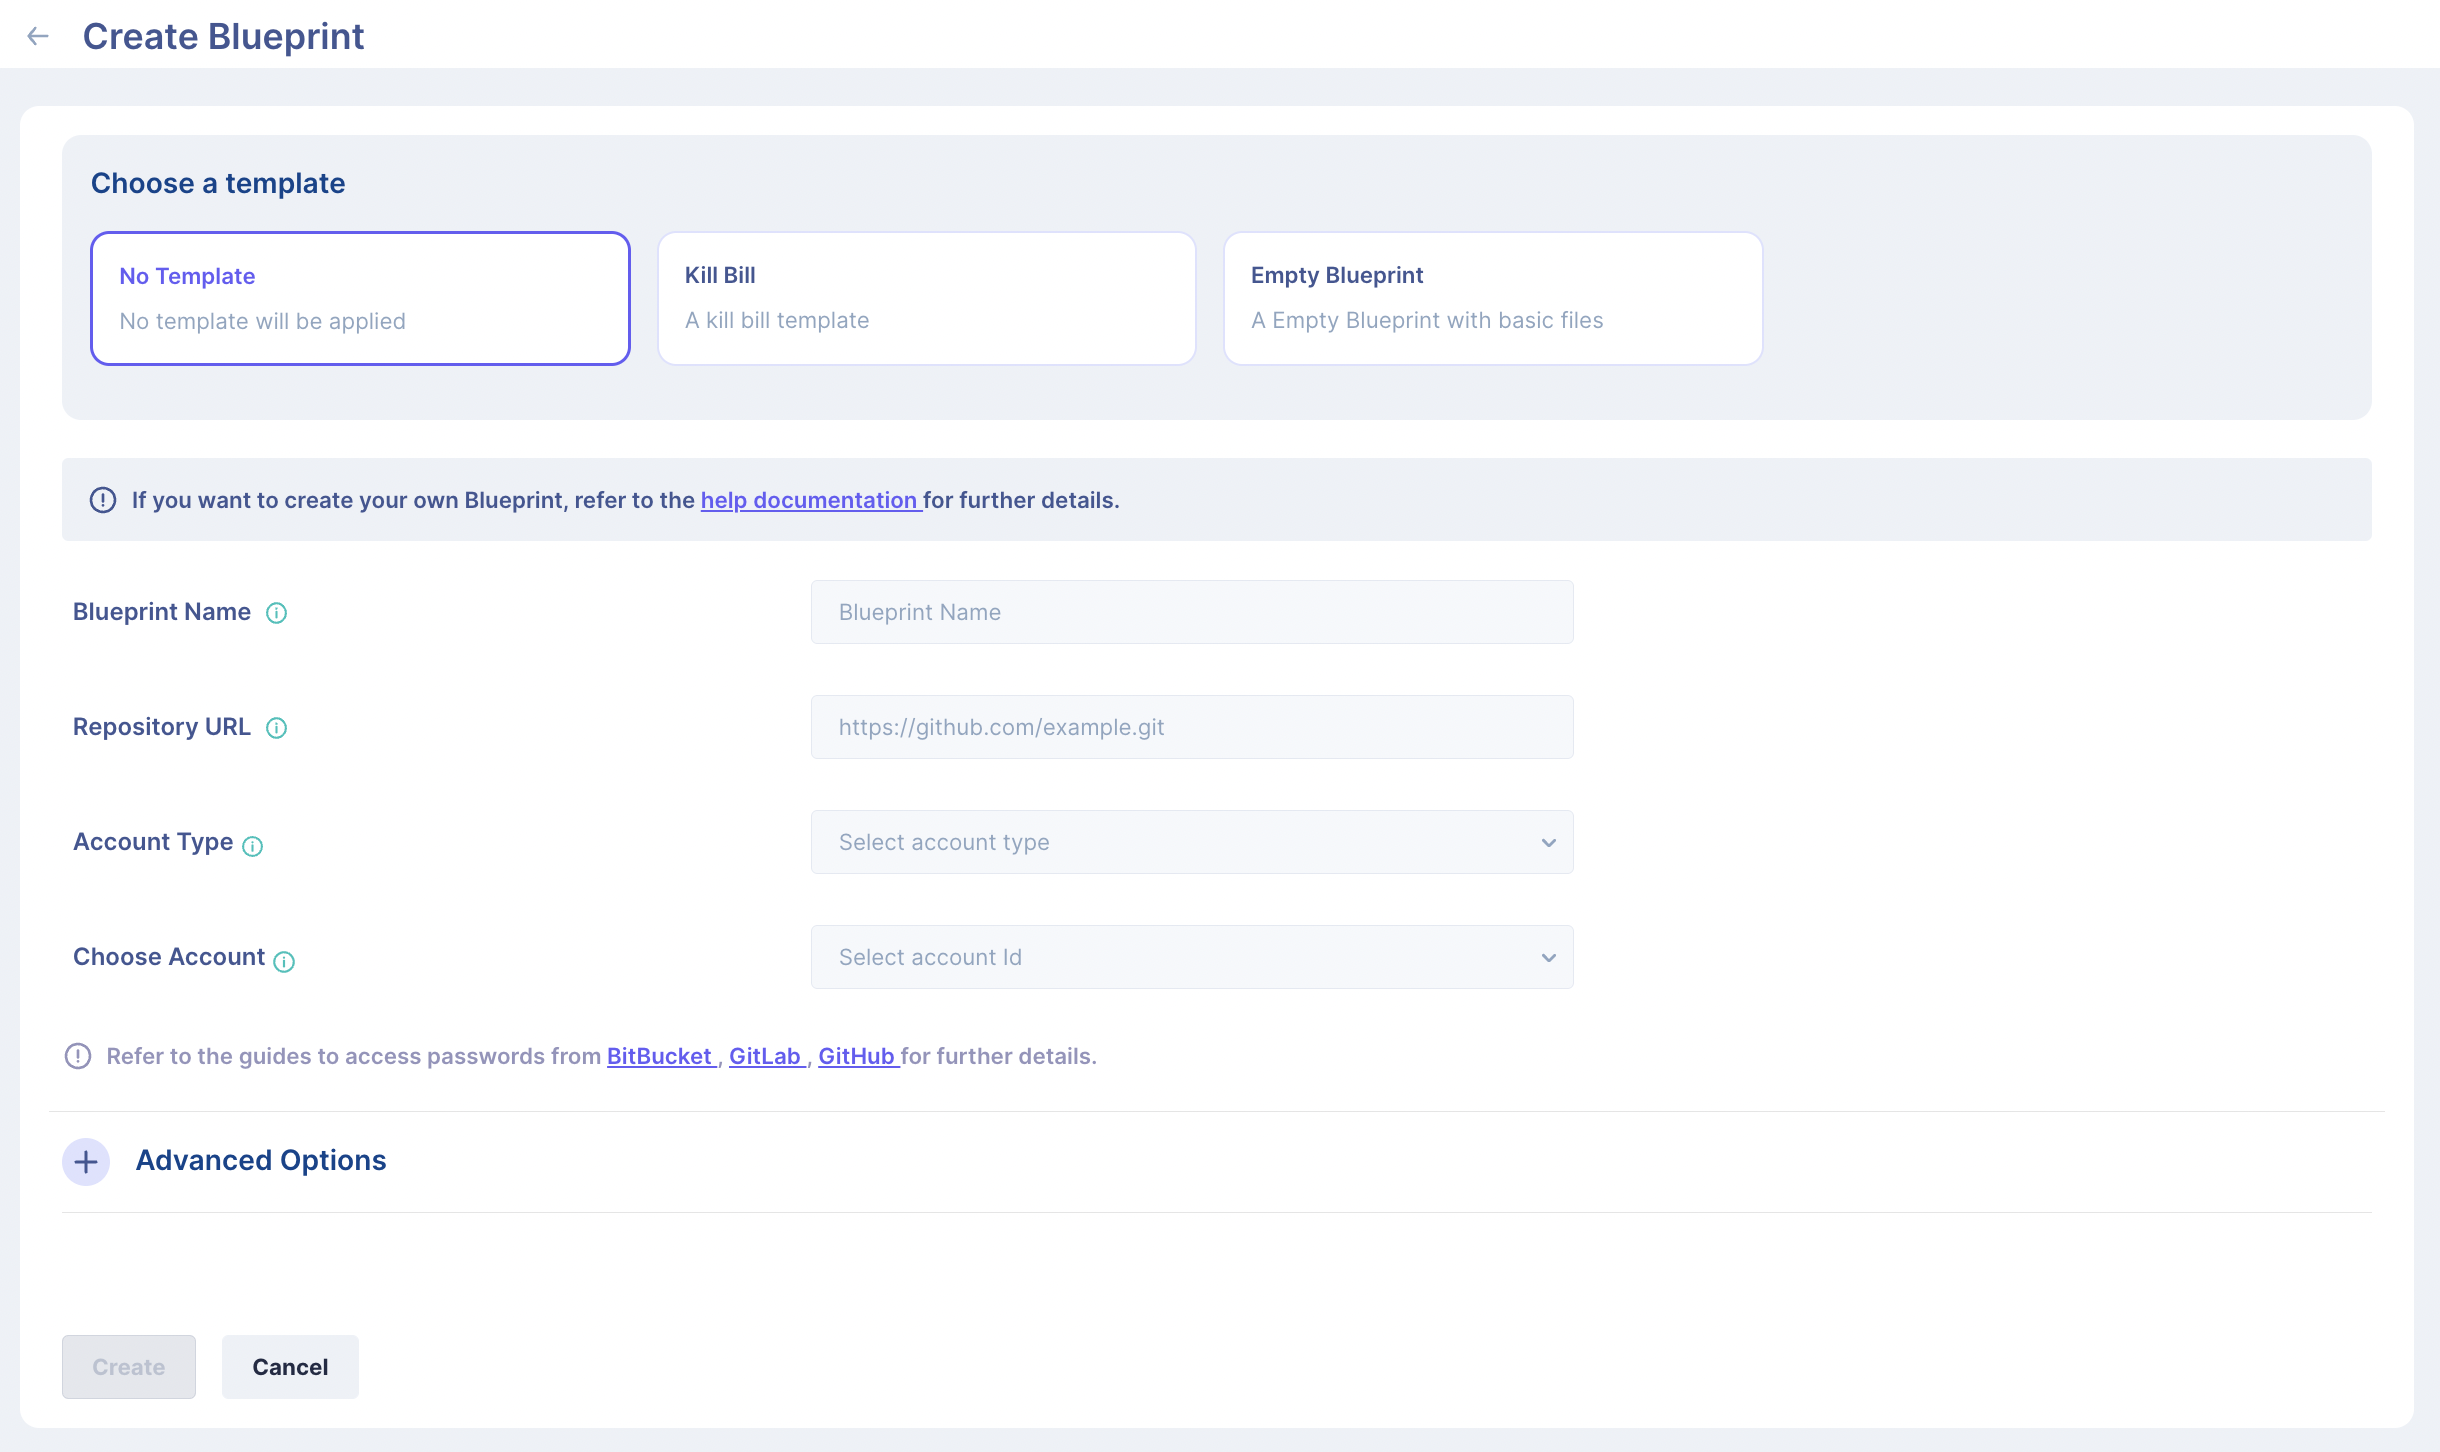Screen dimensions: 2440x1452
Task: Click the Cancel button
Action: pos(290,1367)
